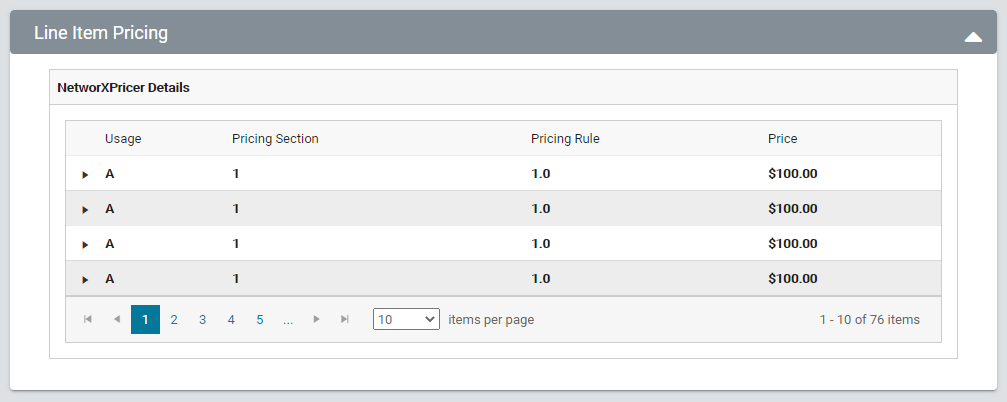
Task: Expand the first row in the pricing grid
Action: pos(86,174)
